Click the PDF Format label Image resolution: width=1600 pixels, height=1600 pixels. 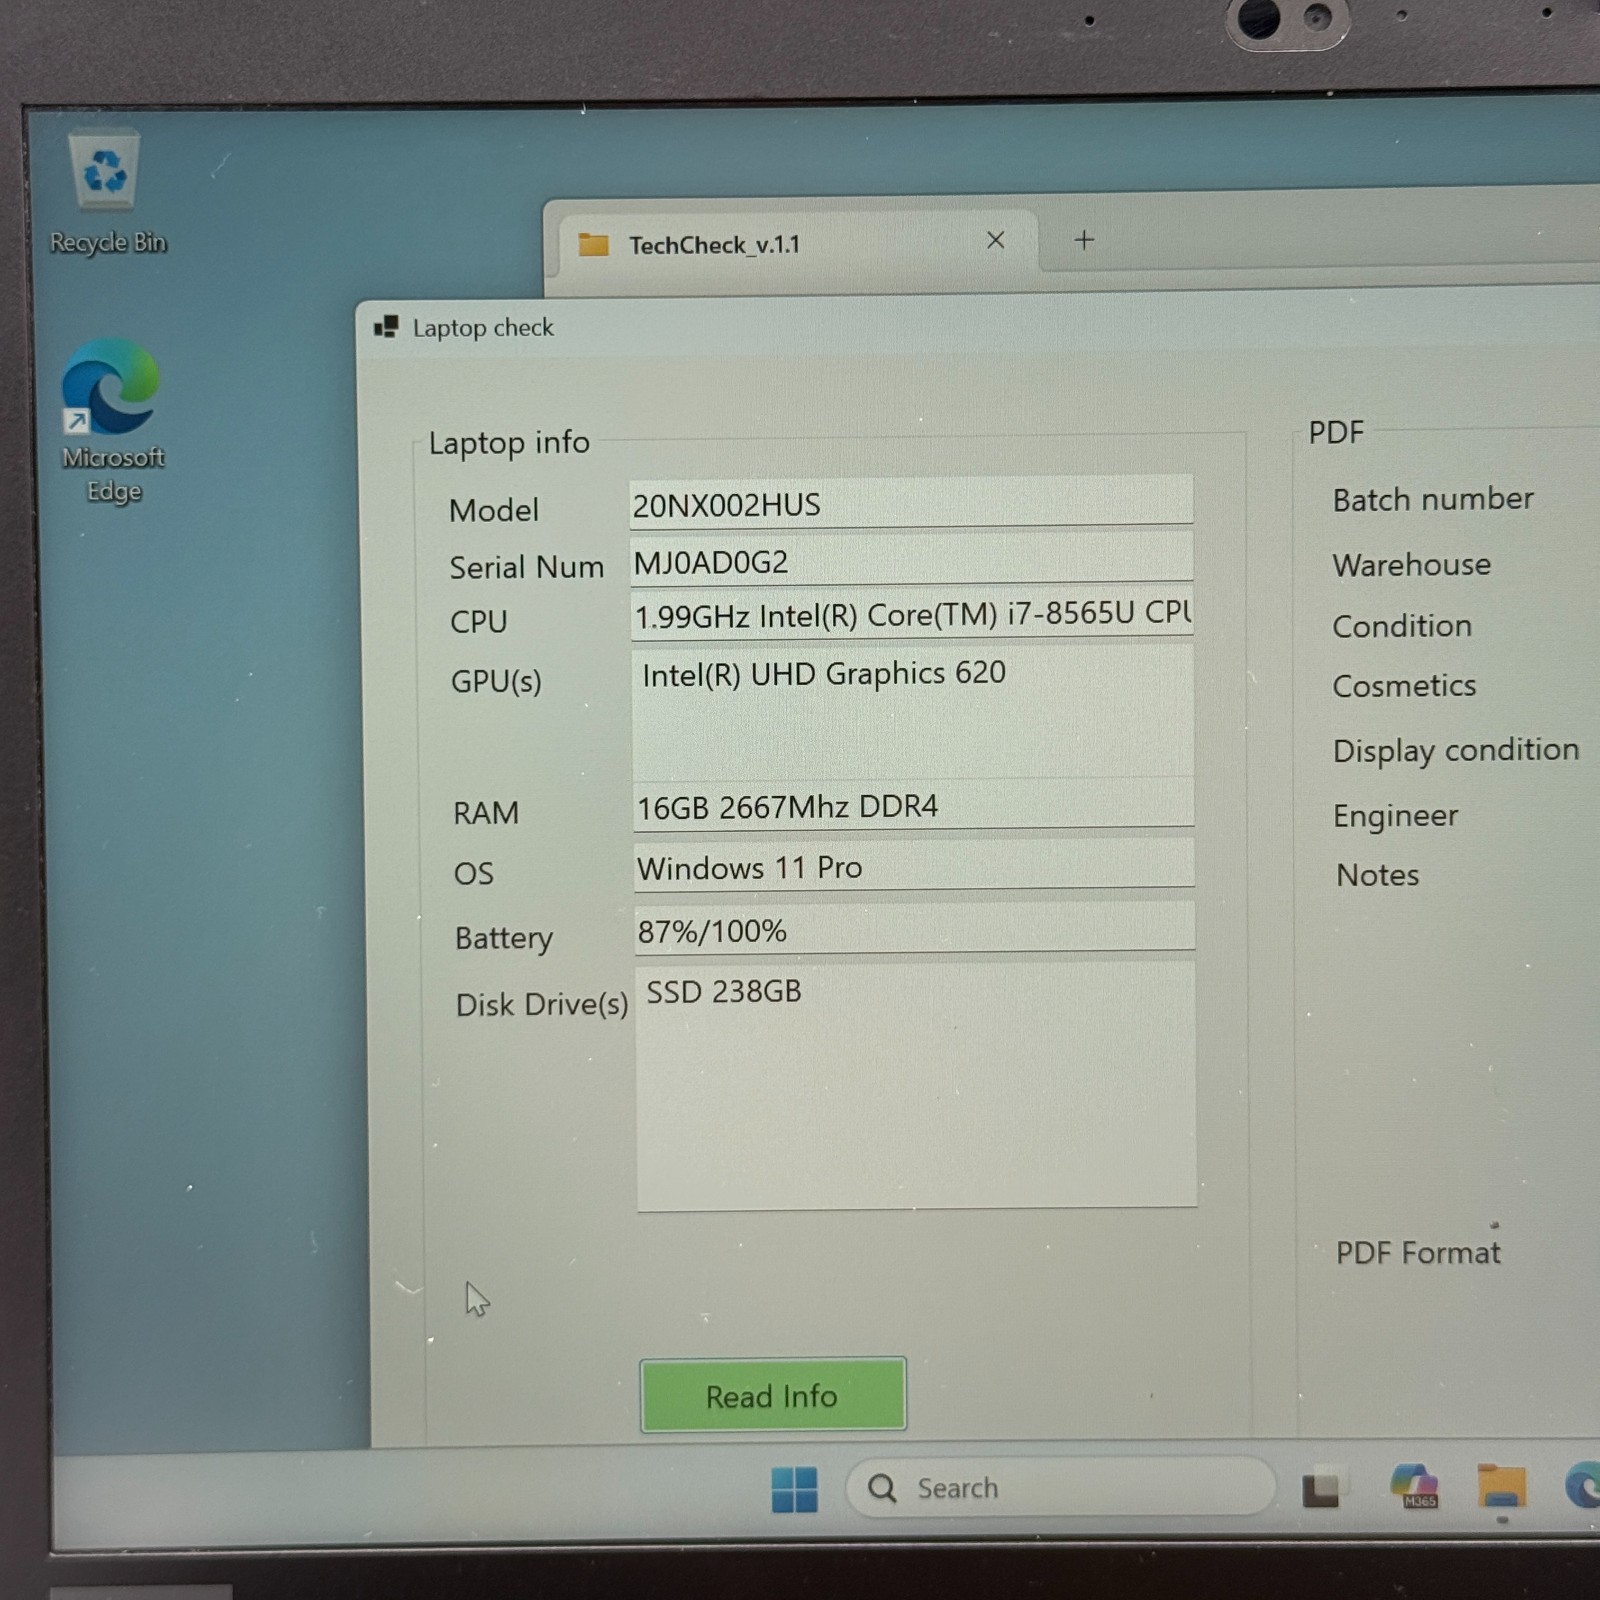[x=1418, y=1252]
